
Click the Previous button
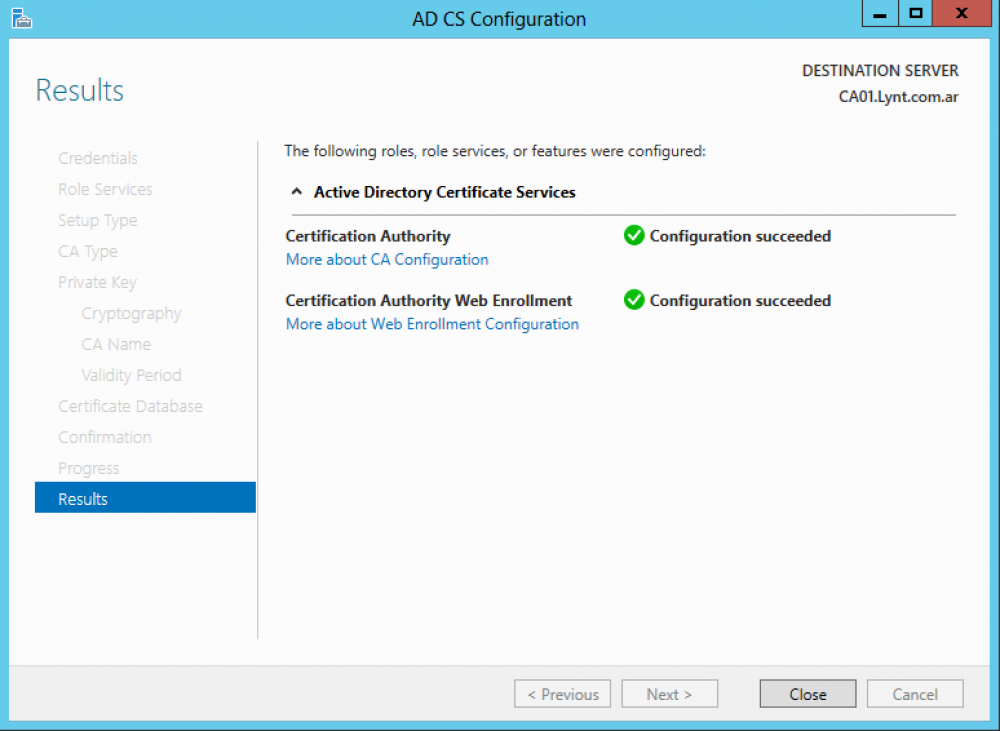click(563, 694)
